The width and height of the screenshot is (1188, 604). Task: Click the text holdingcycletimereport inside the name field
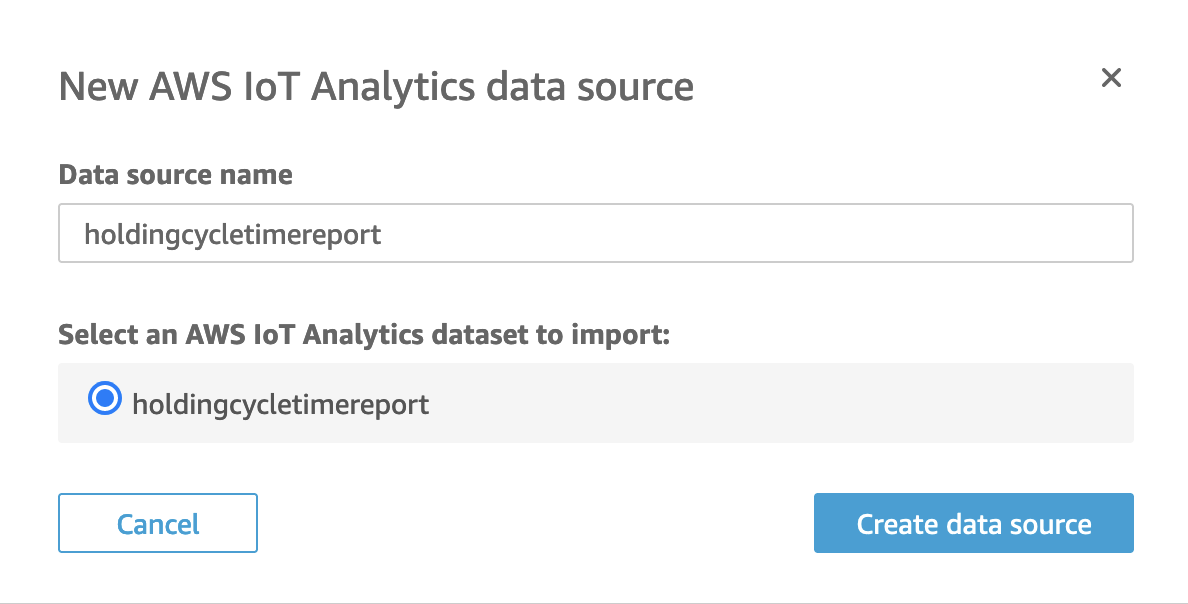233,235
